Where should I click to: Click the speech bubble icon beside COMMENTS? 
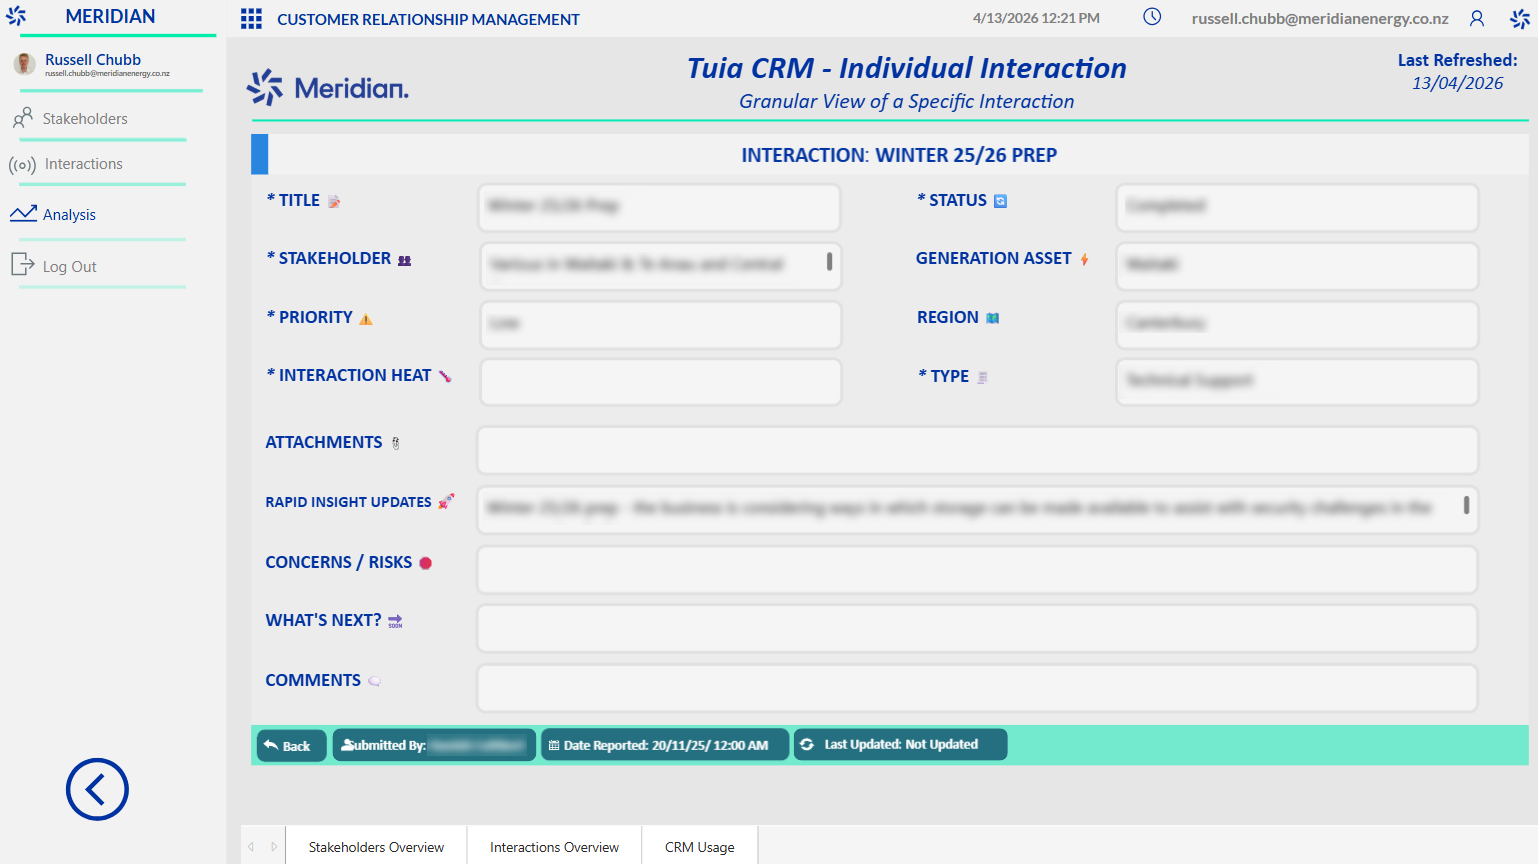point(374,681)
